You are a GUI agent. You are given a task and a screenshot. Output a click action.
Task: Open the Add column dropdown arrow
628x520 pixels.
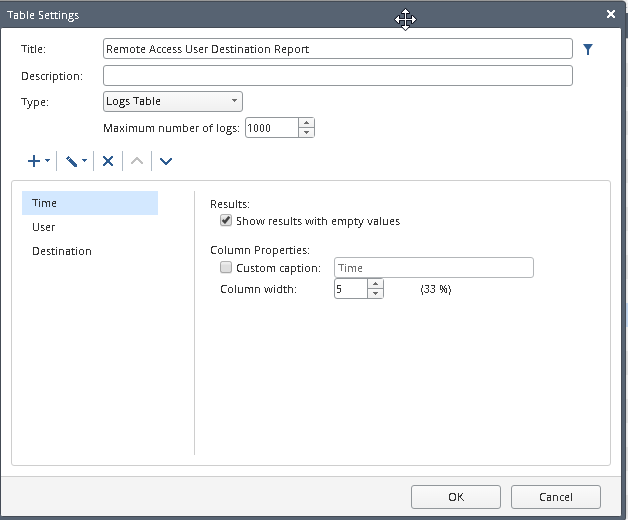pos(47,161)
